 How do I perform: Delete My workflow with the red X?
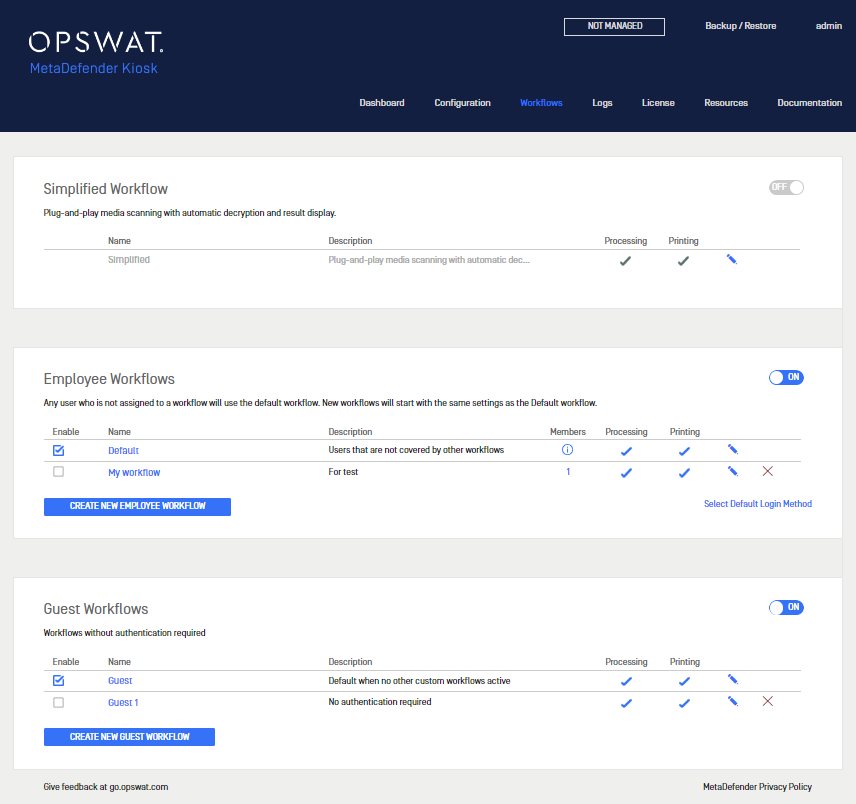pos(768,471)
